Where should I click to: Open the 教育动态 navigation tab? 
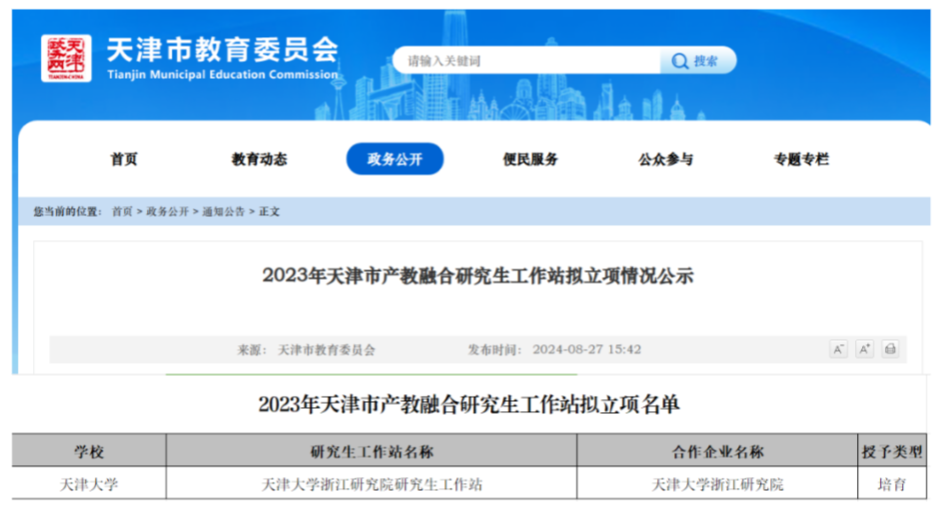coord(259,159)
